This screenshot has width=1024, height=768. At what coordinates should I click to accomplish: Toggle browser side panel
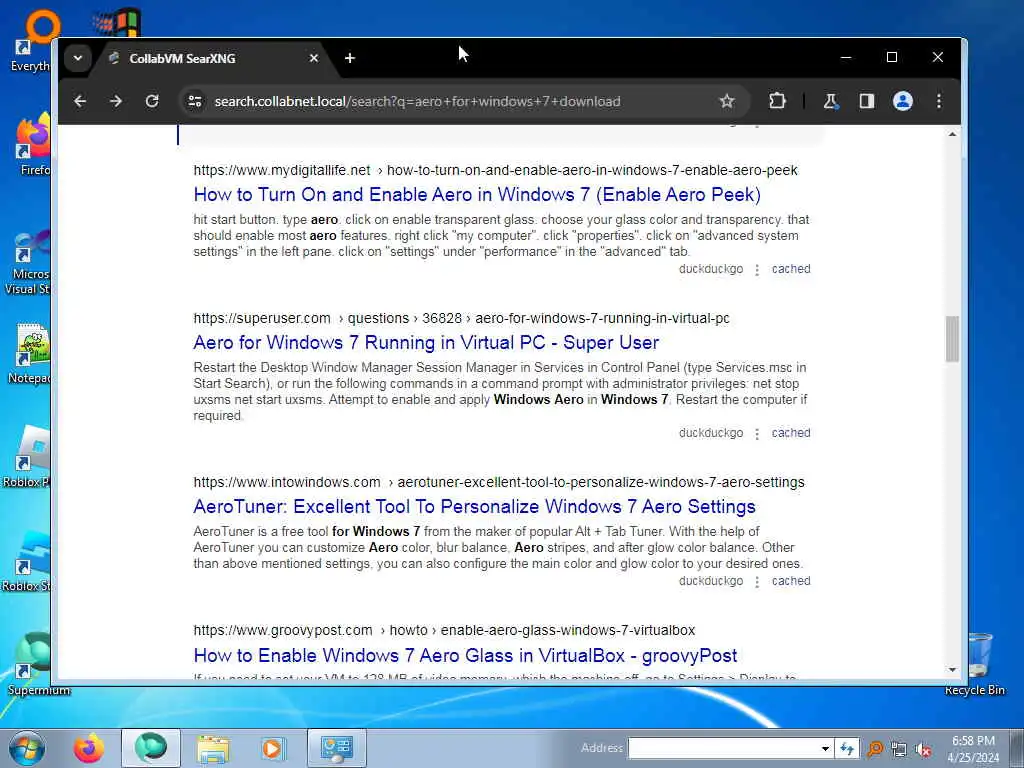867,101
